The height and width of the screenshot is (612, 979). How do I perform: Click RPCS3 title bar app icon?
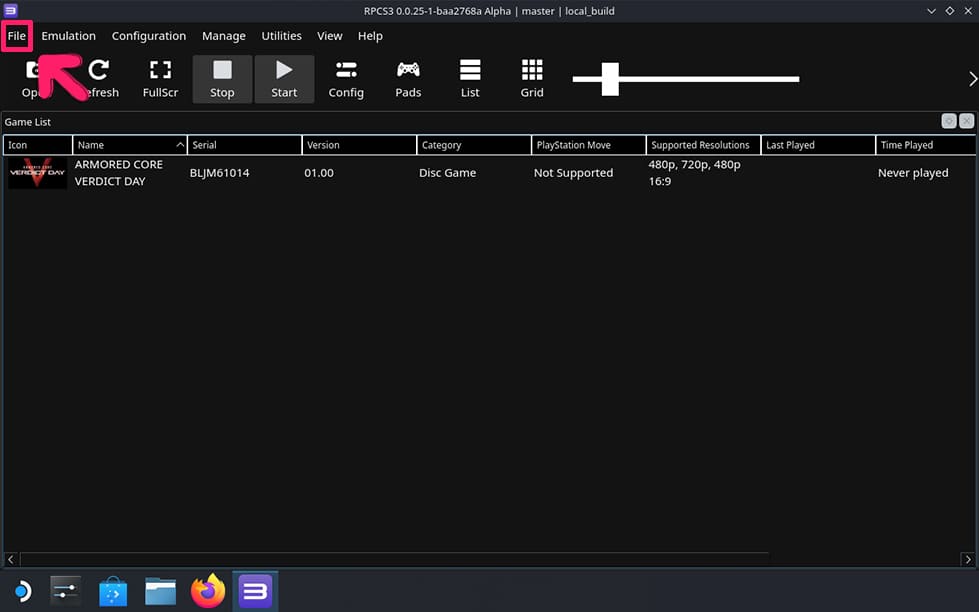[x=11, y=11]
